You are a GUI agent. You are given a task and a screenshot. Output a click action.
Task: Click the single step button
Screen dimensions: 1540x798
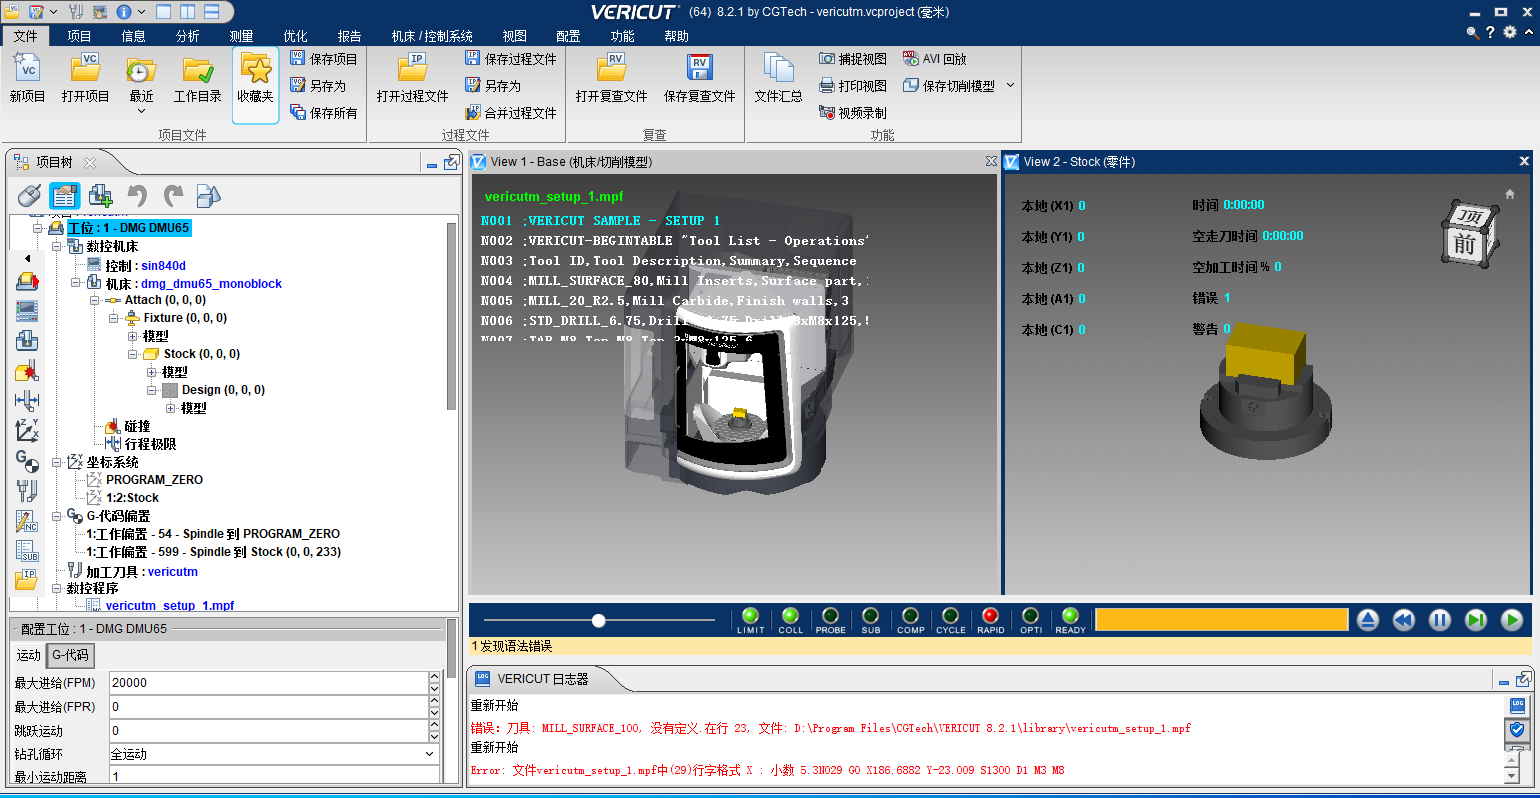click(1476, 620)
